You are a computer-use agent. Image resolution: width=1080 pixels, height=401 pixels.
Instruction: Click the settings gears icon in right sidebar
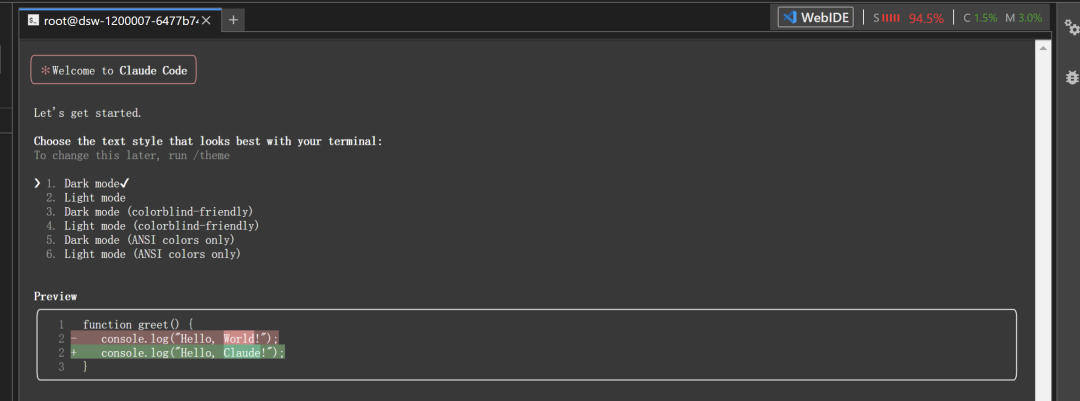pos(1071,28)
